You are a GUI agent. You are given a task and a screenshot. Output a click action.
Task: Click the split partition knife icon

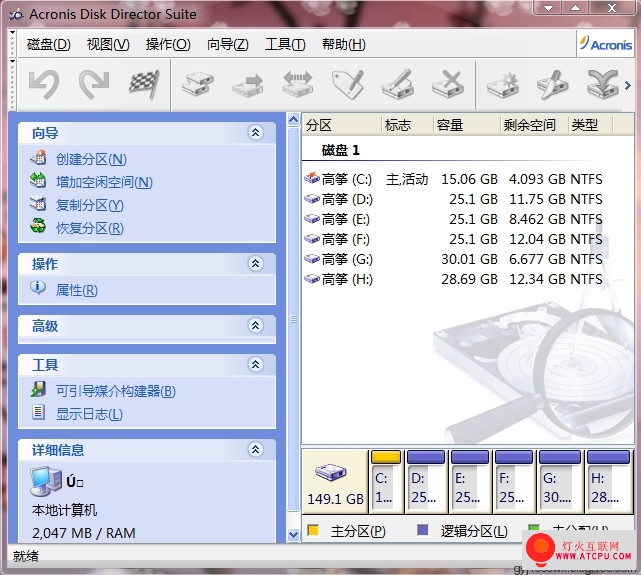pyautogui.click(x=553, y=85)
